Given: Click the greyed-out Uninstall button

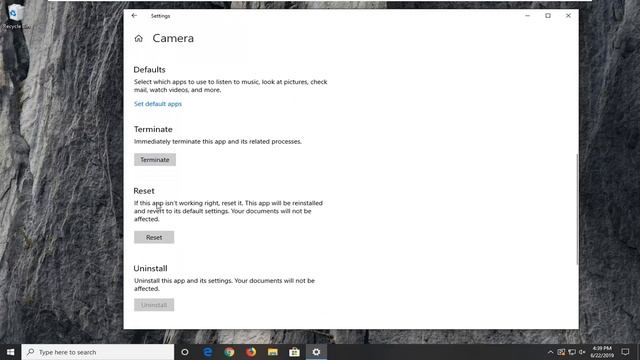Looking at the screenshot, I should tap(154, 305).
